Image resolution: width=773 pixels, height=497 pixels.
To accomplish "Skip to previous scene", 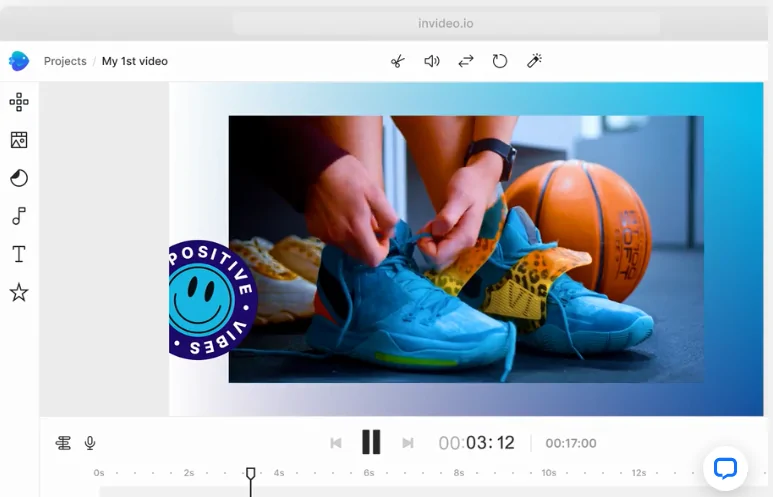I will click(x=336, y=443).
